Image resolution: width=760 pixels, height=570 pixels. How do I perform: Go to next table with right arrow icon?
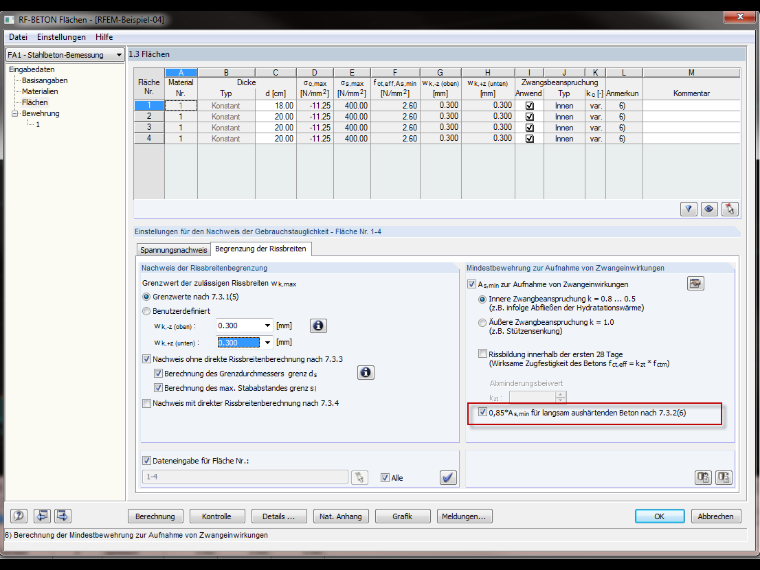pyautogui.click(x=63, y=516)
